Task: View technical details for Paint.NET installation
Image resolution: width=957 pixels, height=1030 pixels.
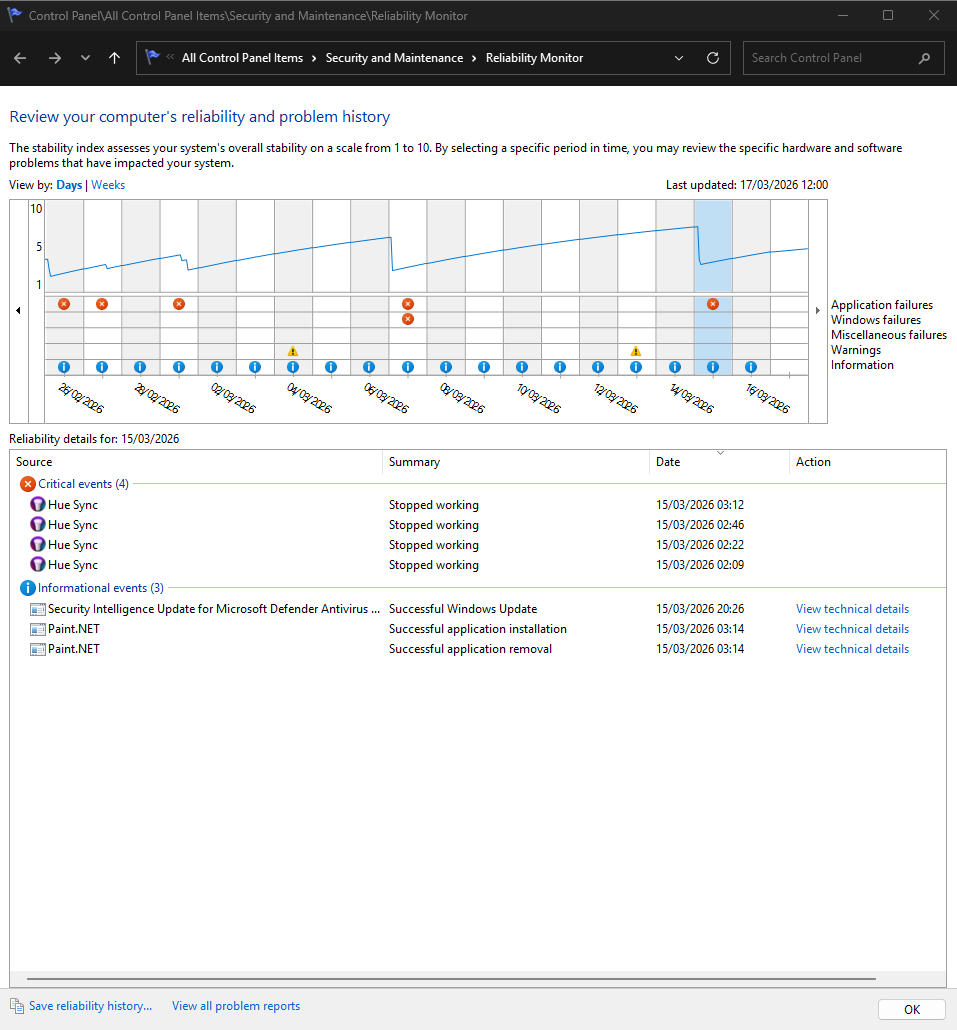Action: [852, 629]
